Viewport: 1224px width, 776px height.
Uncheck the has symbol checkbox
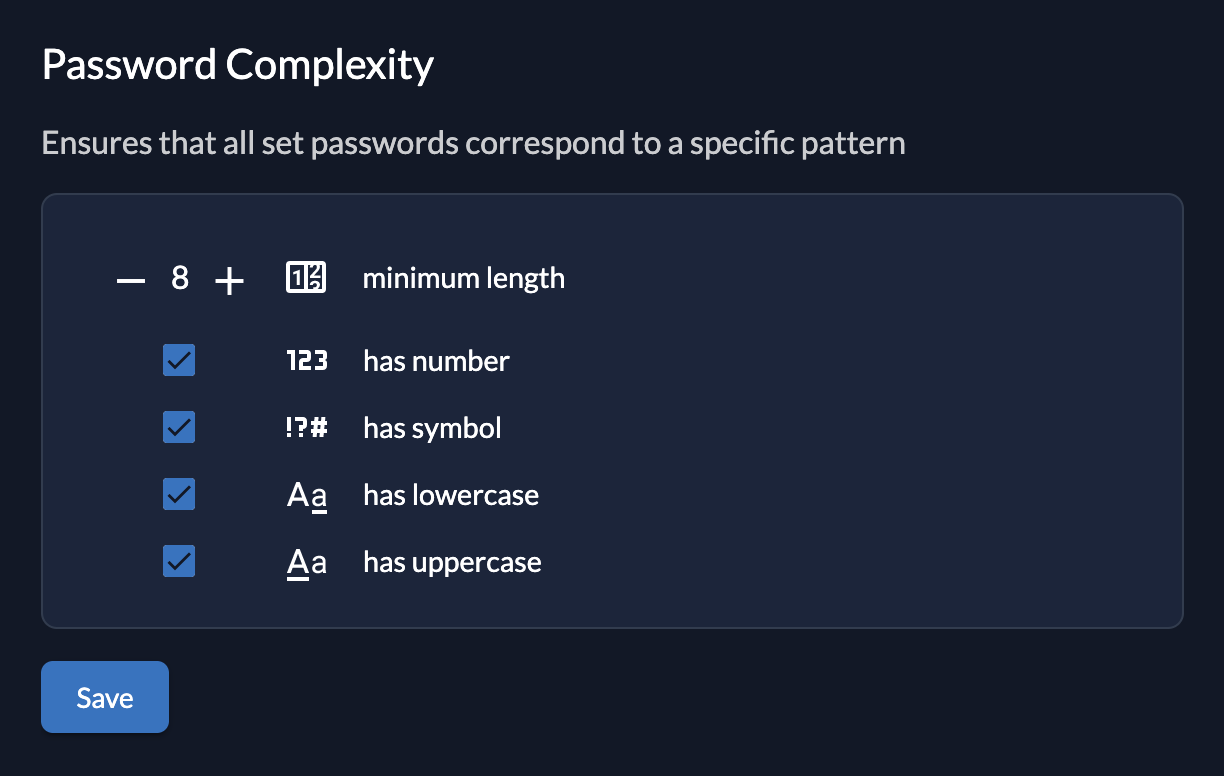[x=178, y=427]
